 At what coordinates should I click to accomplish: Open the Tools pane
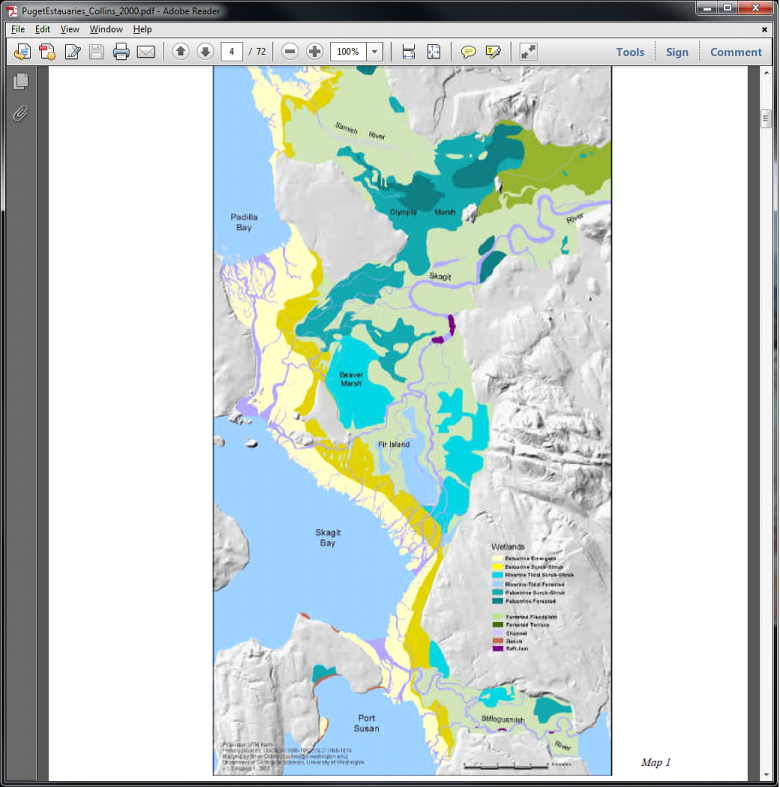coord(630,52)
